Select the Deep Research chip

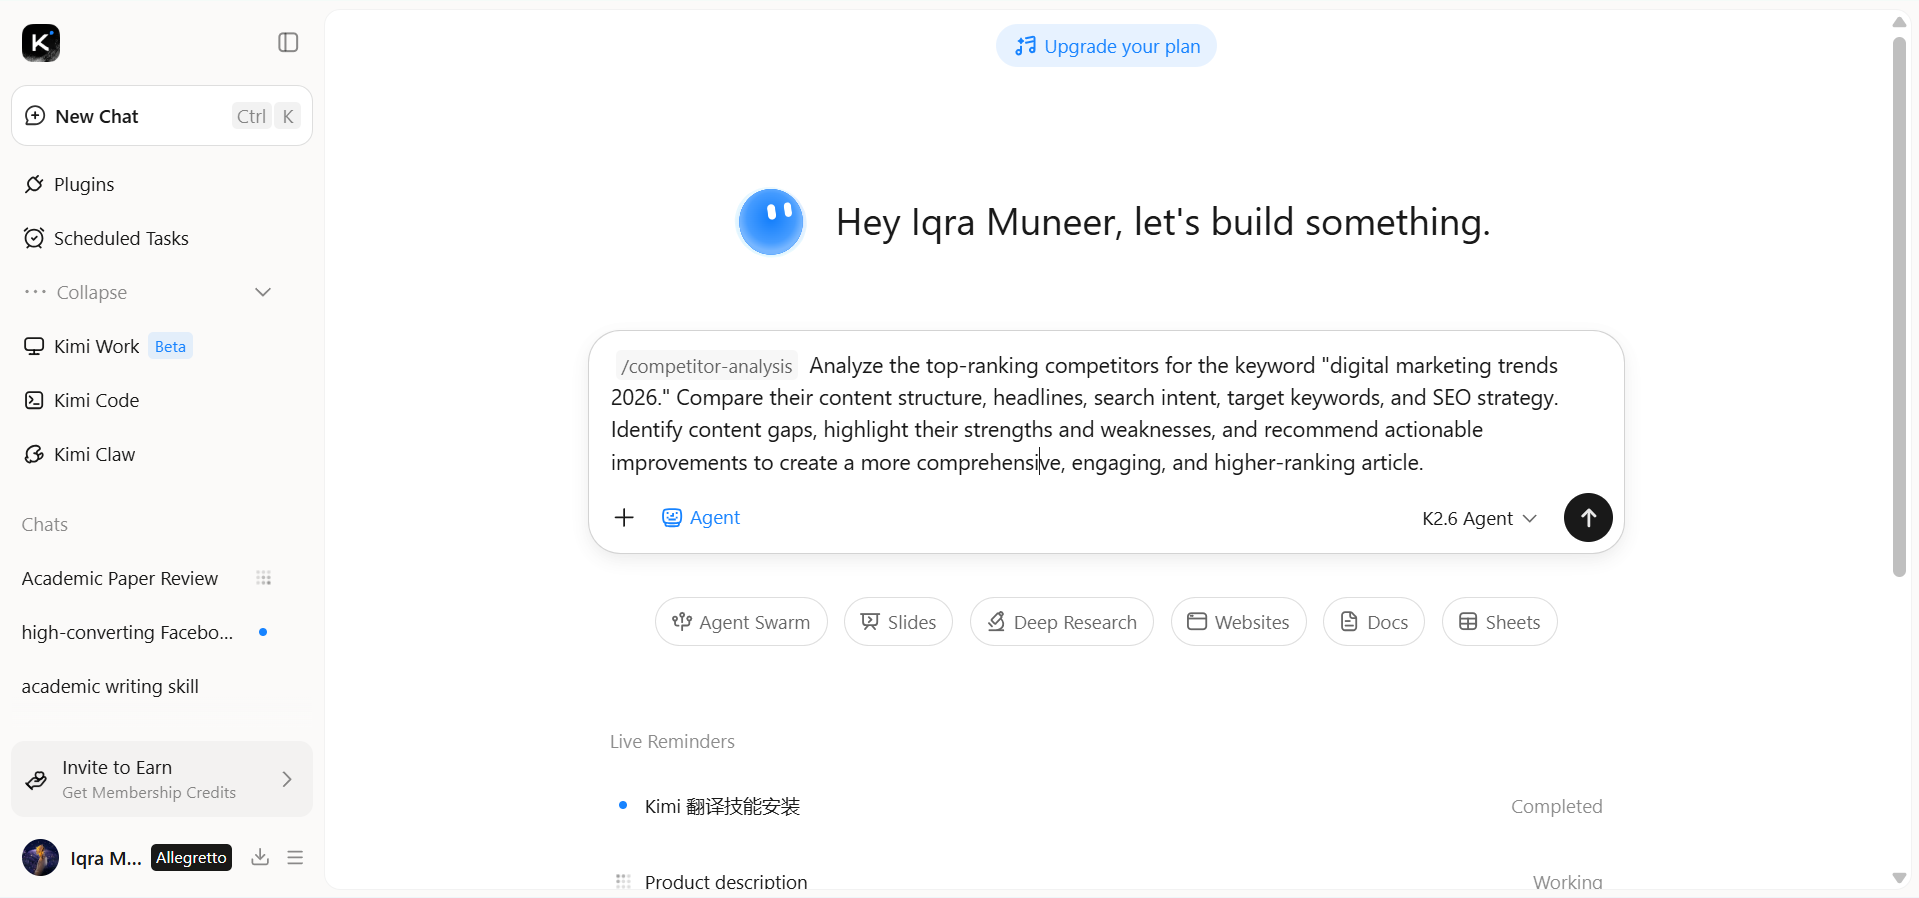click(1061, 622)
